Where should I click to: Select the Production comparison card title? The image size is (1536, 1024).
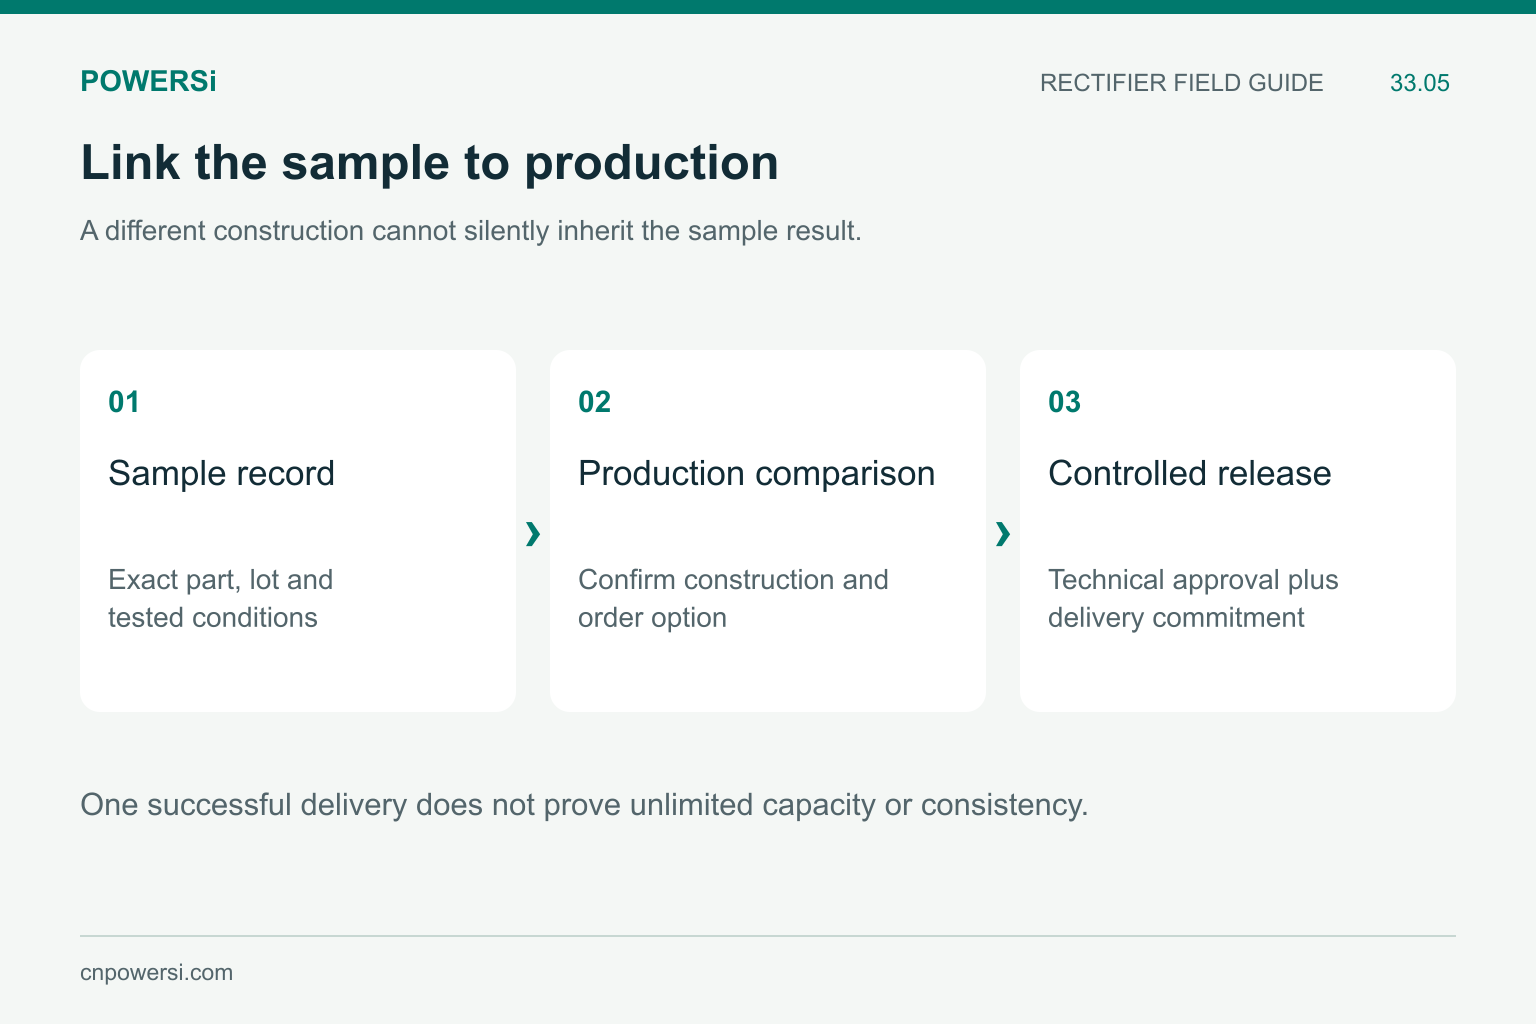point(756,473)
